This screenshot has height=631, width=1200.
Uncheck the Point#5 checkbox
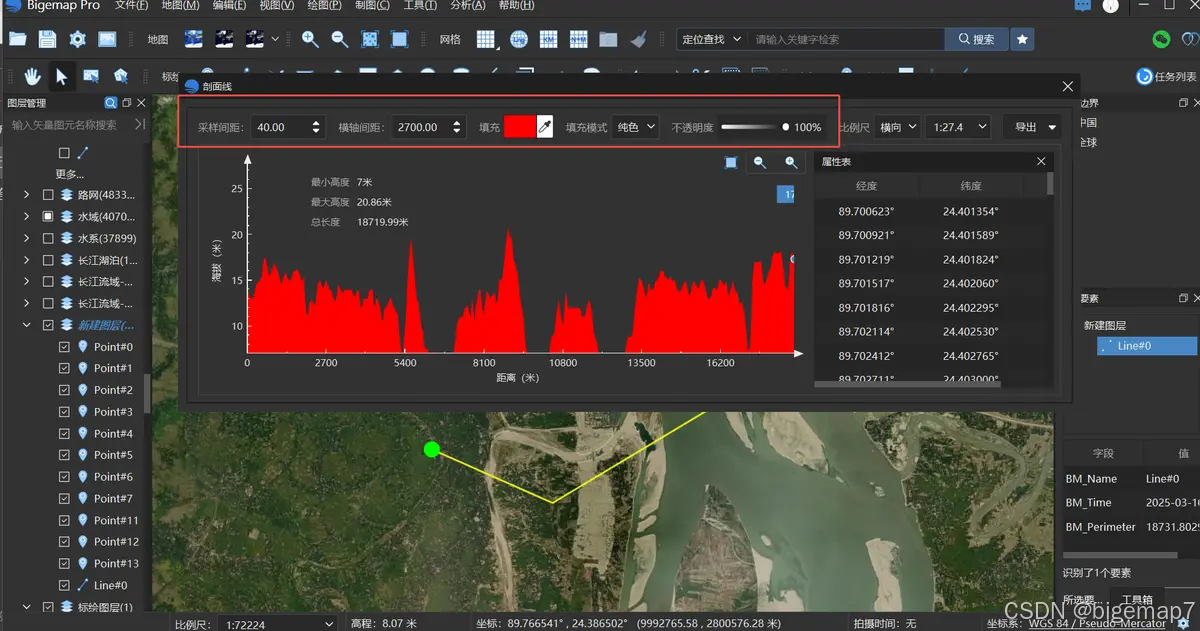[65, 455]
